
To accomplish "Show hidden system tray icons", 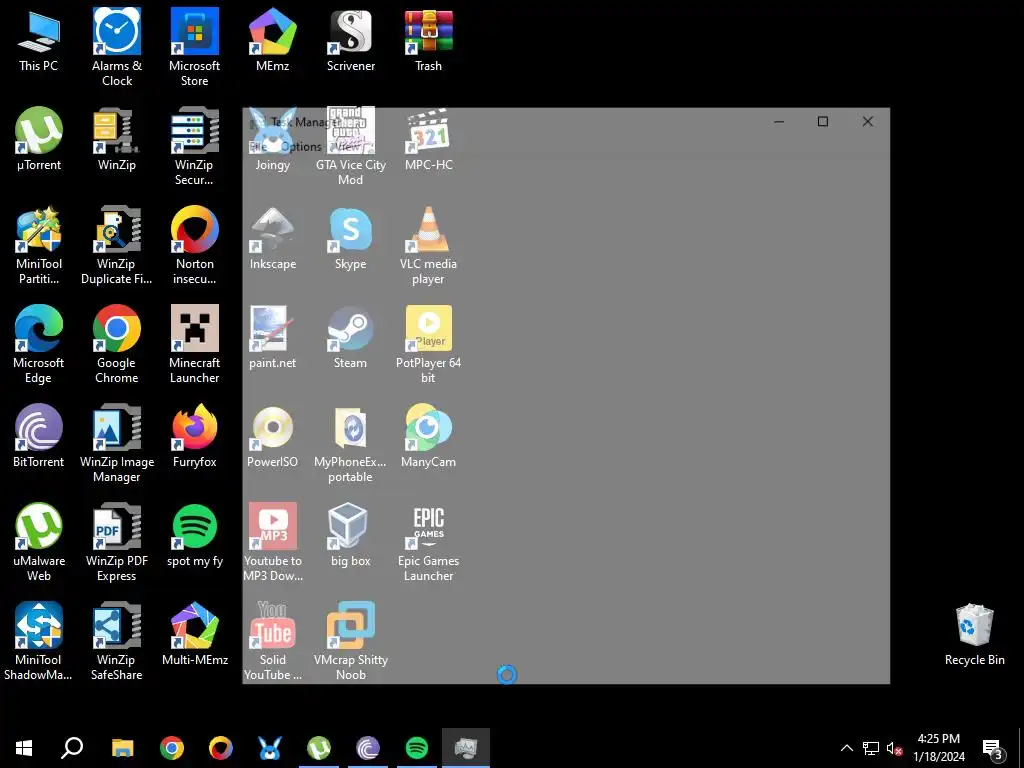I will click(x=846, y=748).
